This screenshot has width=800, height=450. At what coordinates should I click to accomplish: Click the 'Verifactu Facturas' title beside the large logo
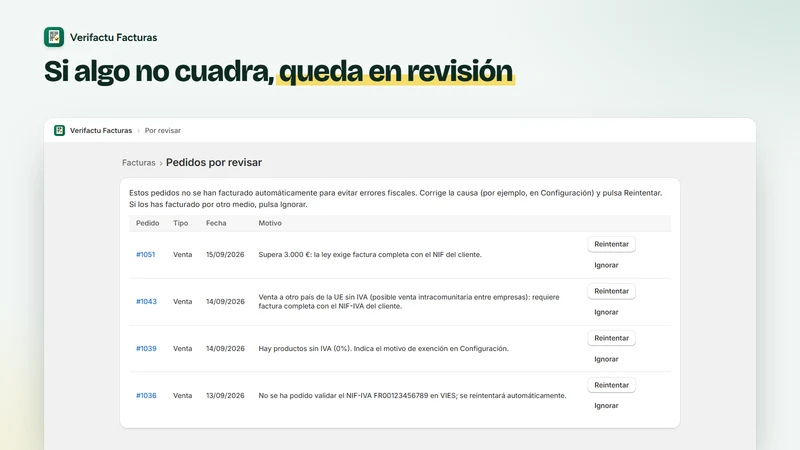113,37
